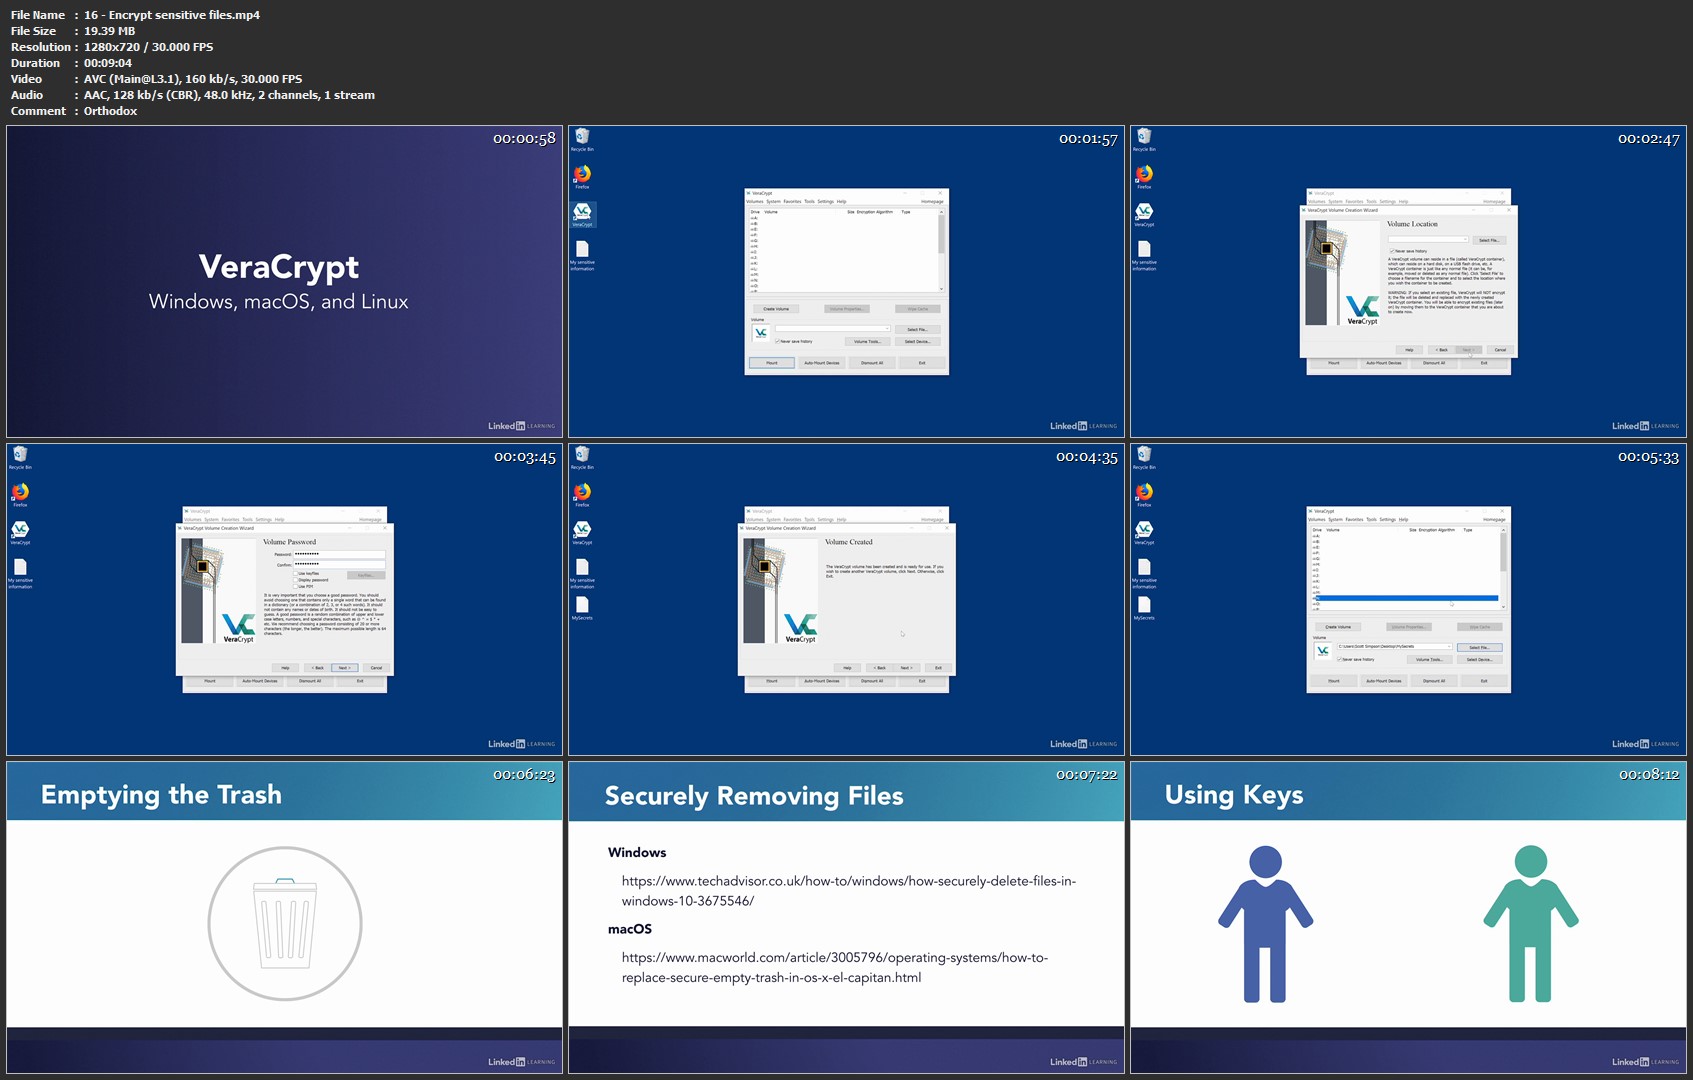Click Next button in Volume Password wizard

(345, 668)
